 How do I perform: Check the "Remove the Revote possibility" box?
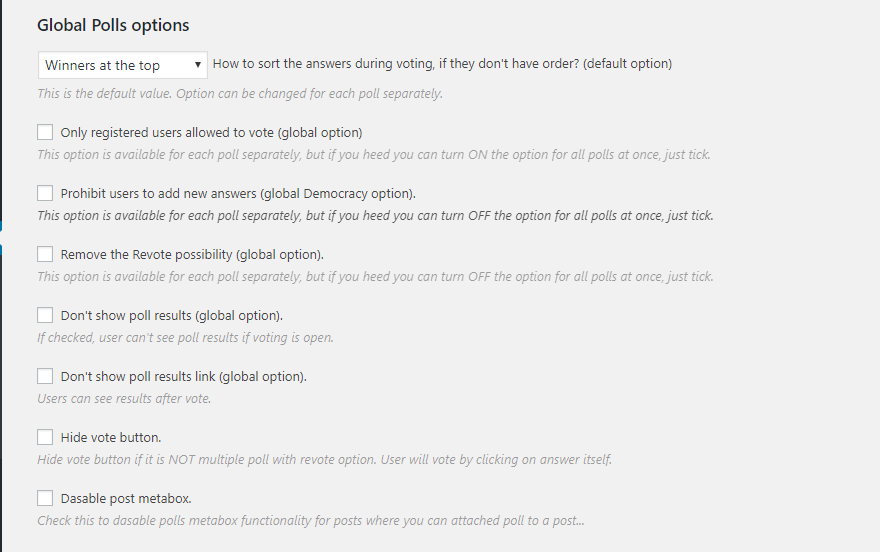pyautogui.click(x=45, y=254)
